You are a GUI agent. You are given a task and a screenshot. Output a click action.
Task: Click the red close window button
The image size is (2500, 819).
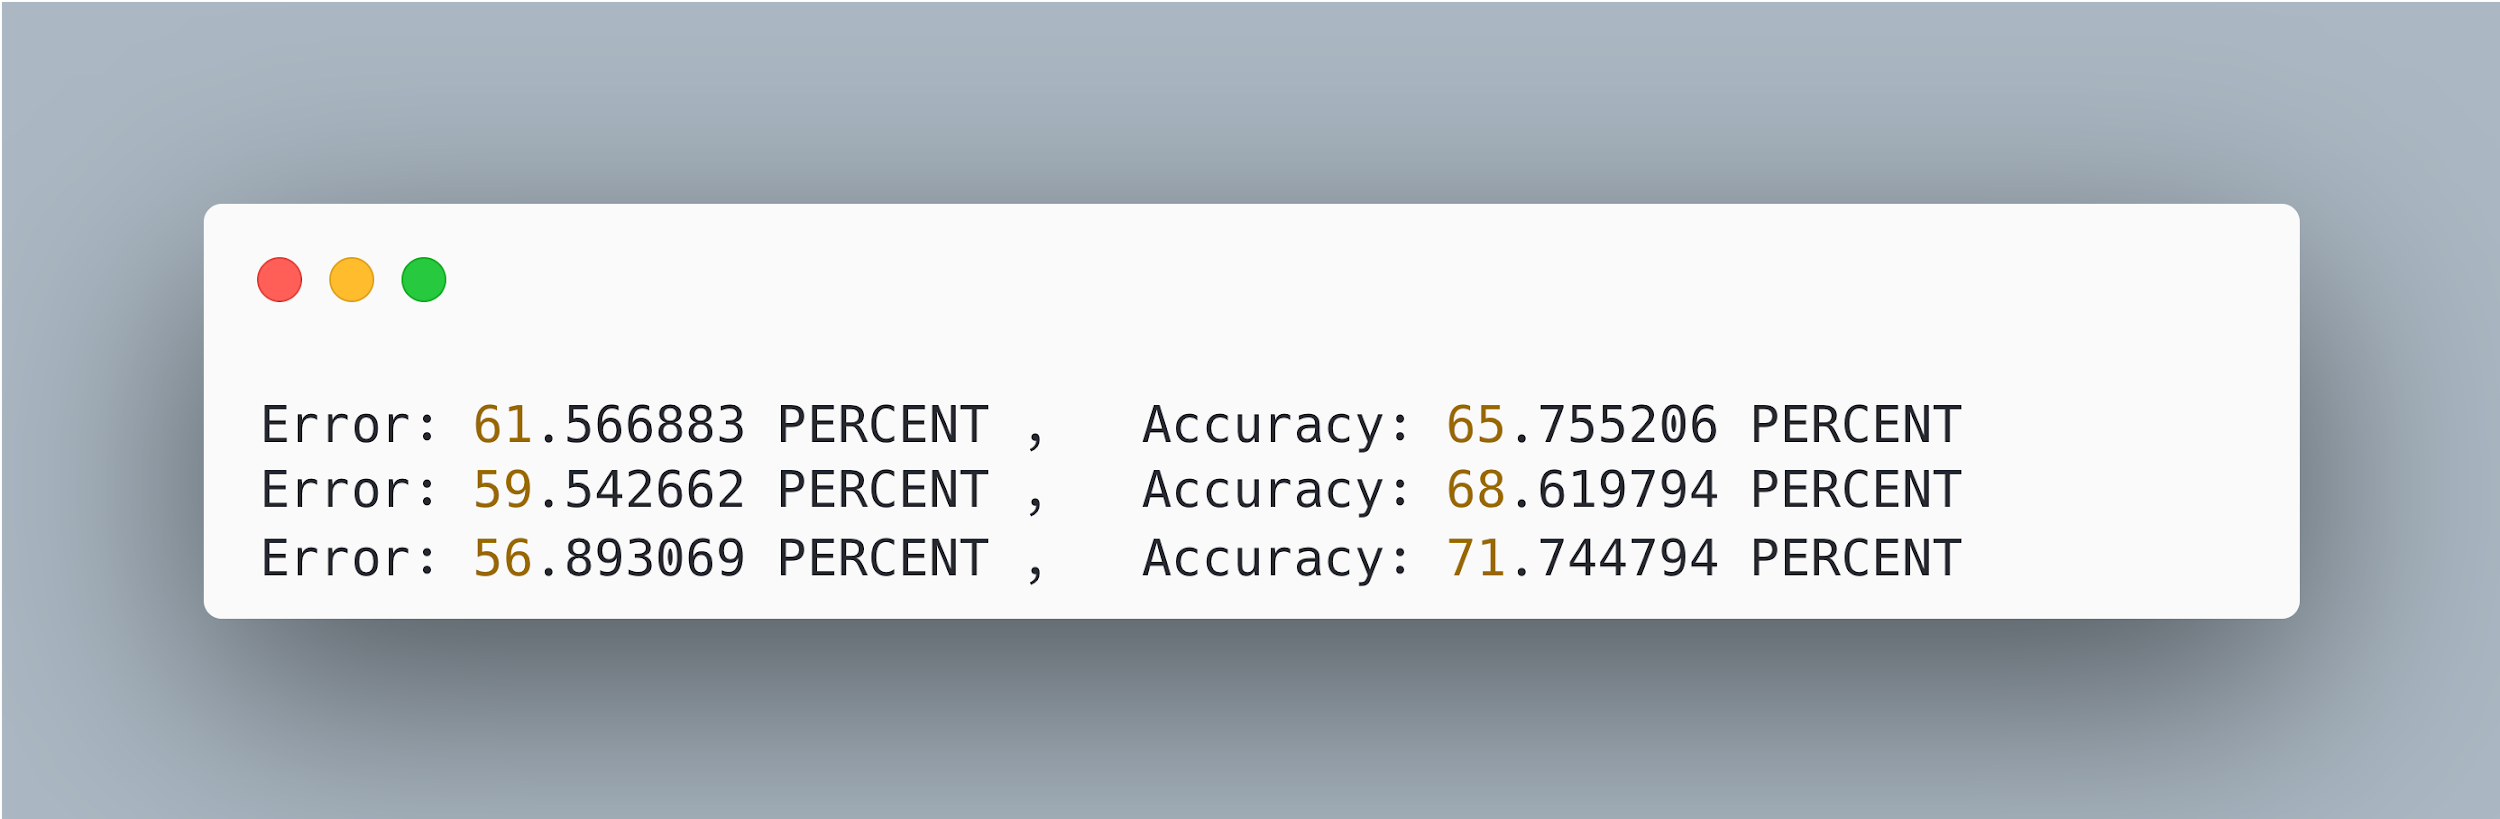coord(280,279)
